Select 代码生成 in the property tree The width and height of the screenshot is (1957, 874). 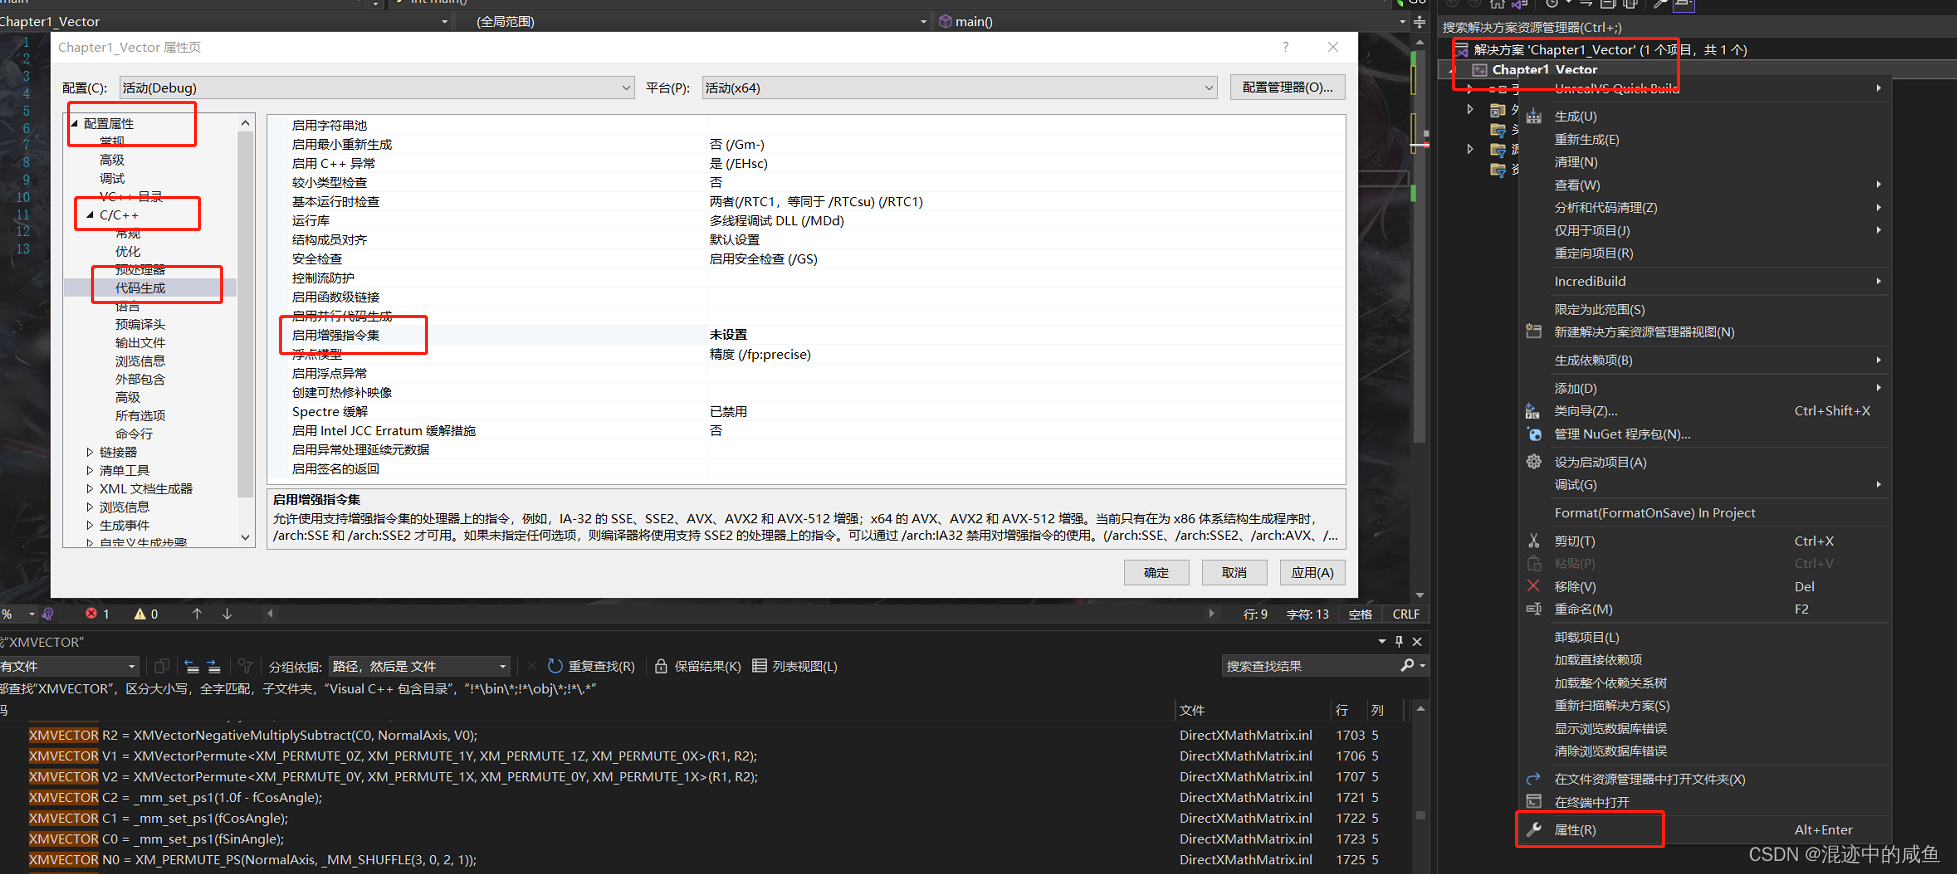pos(140,287)
